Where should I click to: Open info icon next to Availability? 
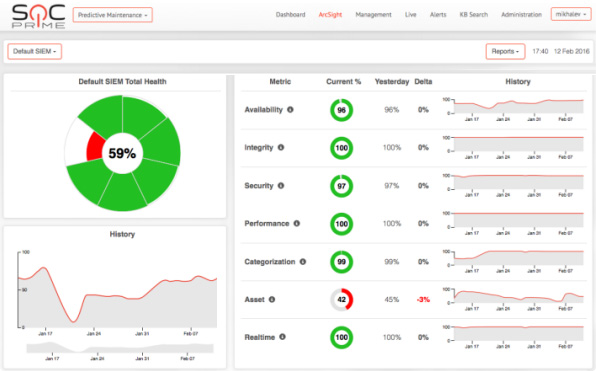pos(290,109)
